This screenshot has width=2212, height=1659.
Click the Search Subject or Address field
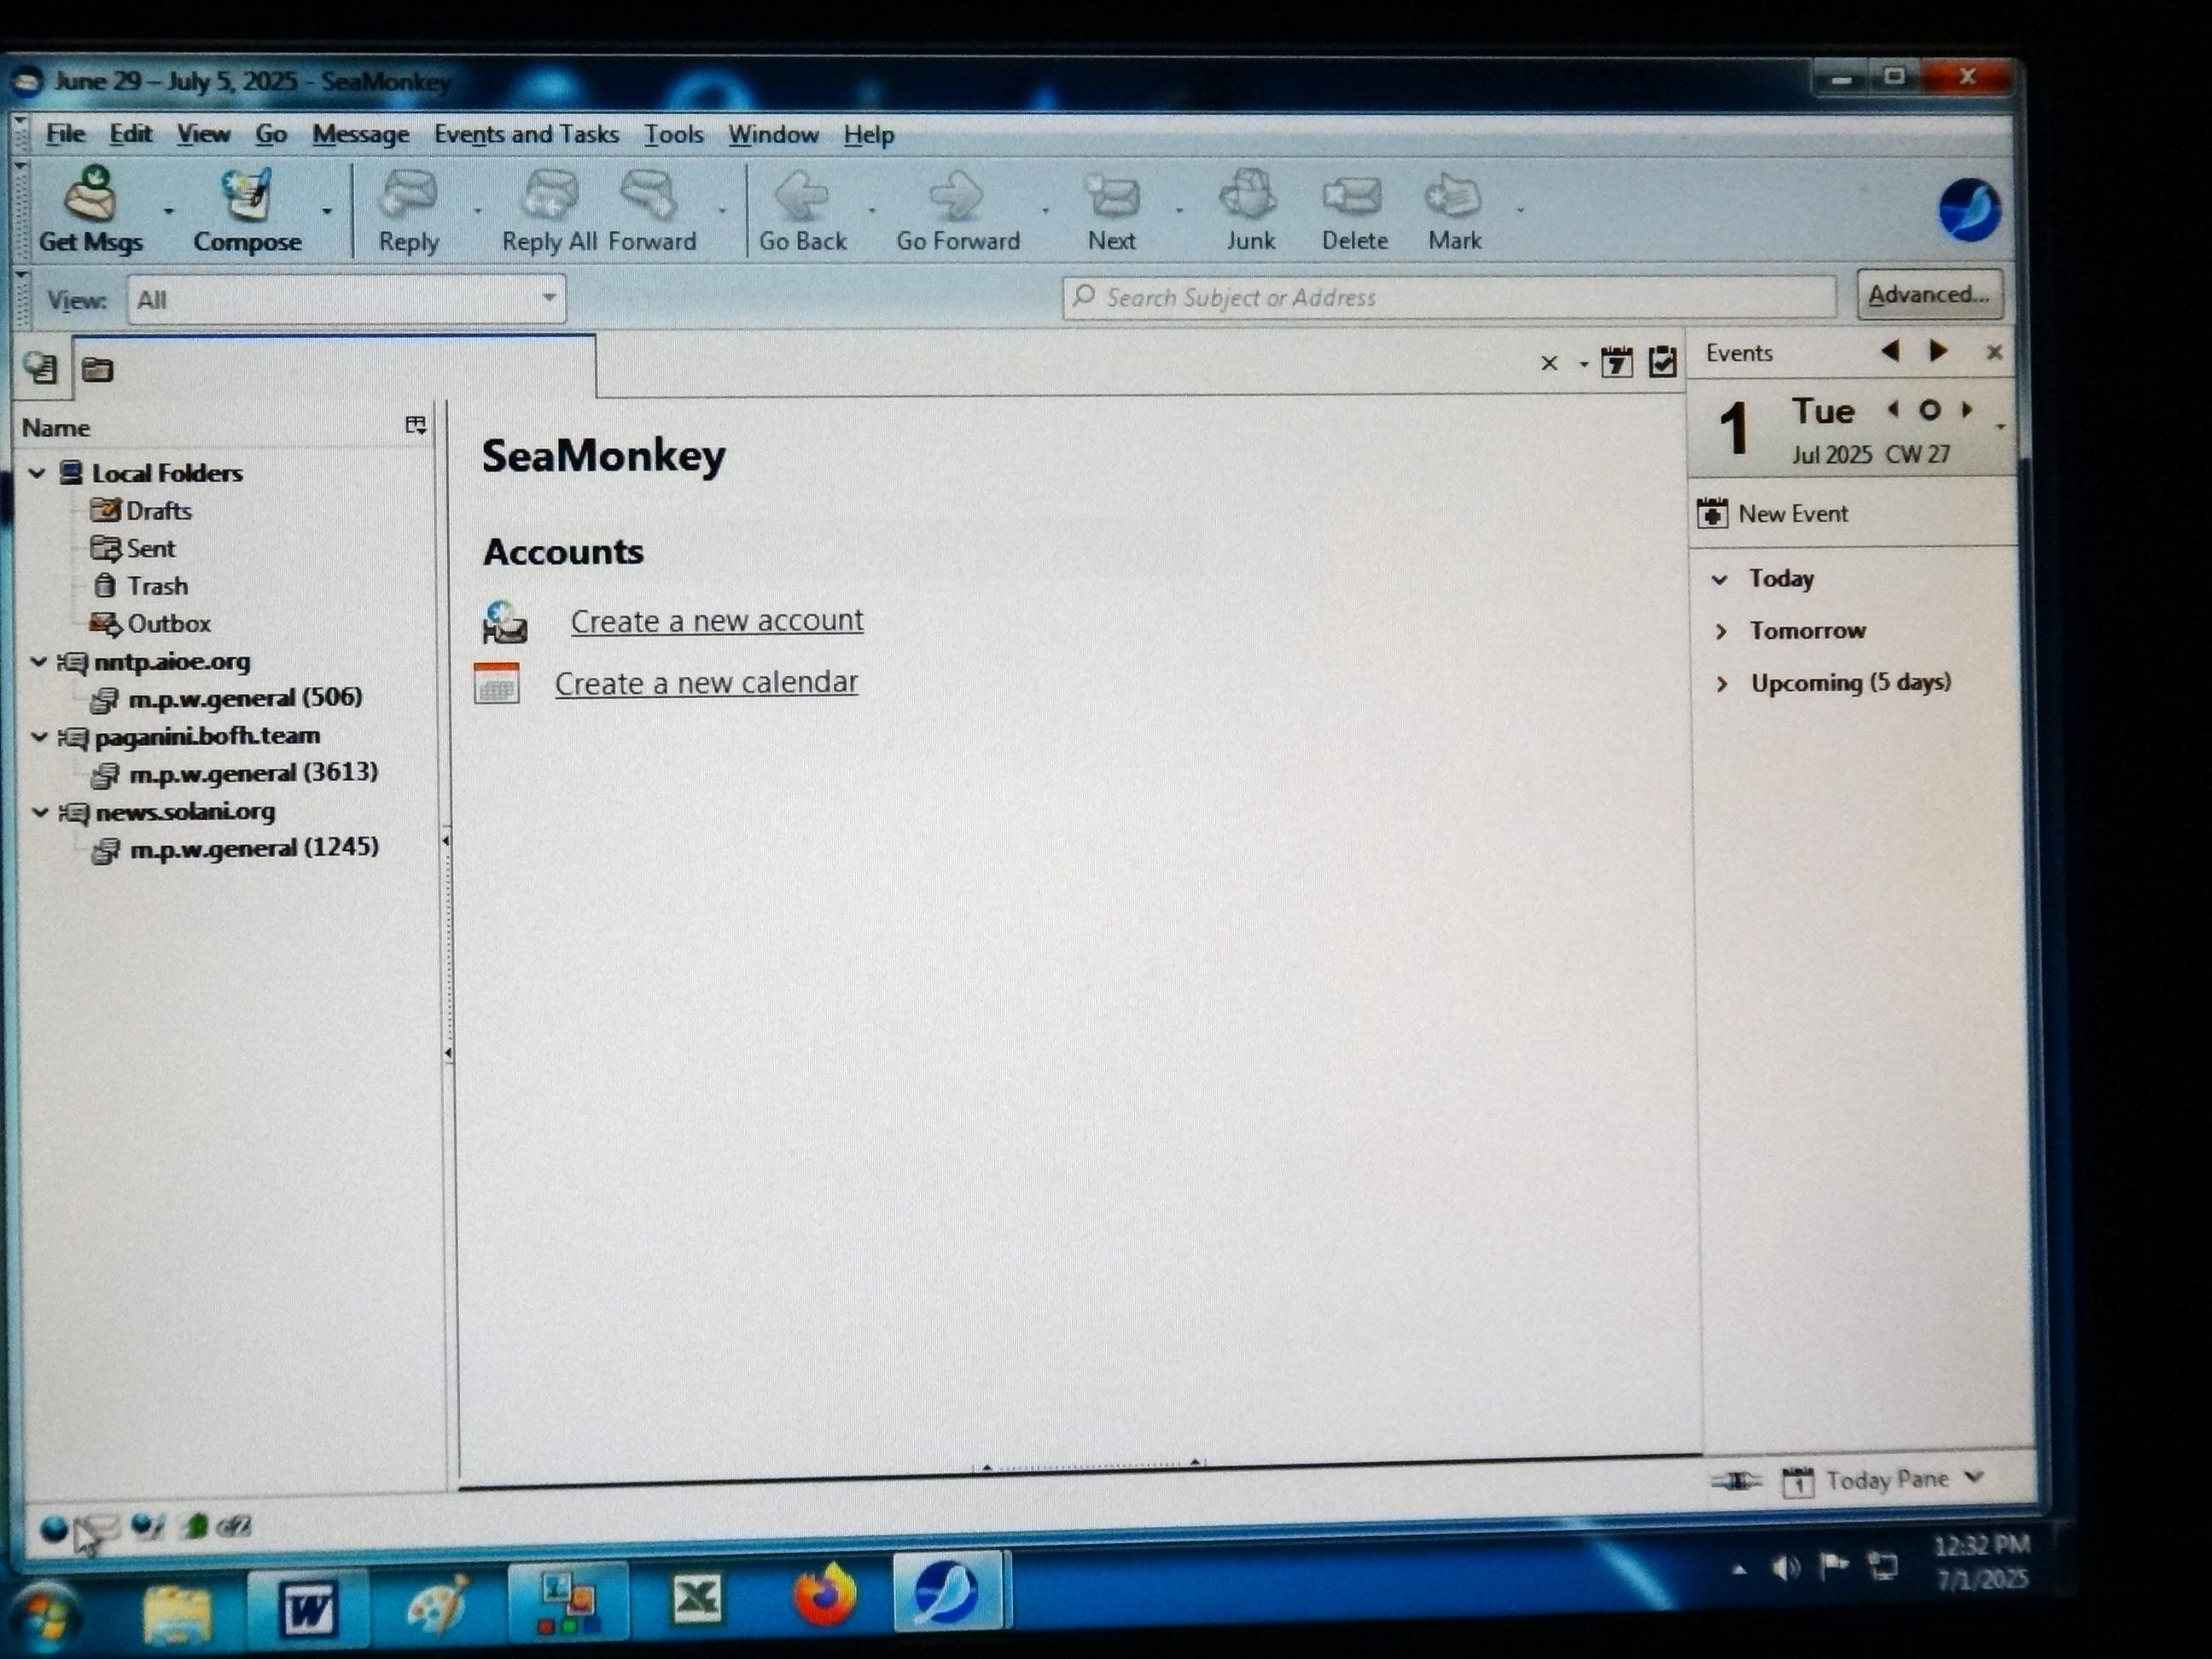pos(1448,298)
